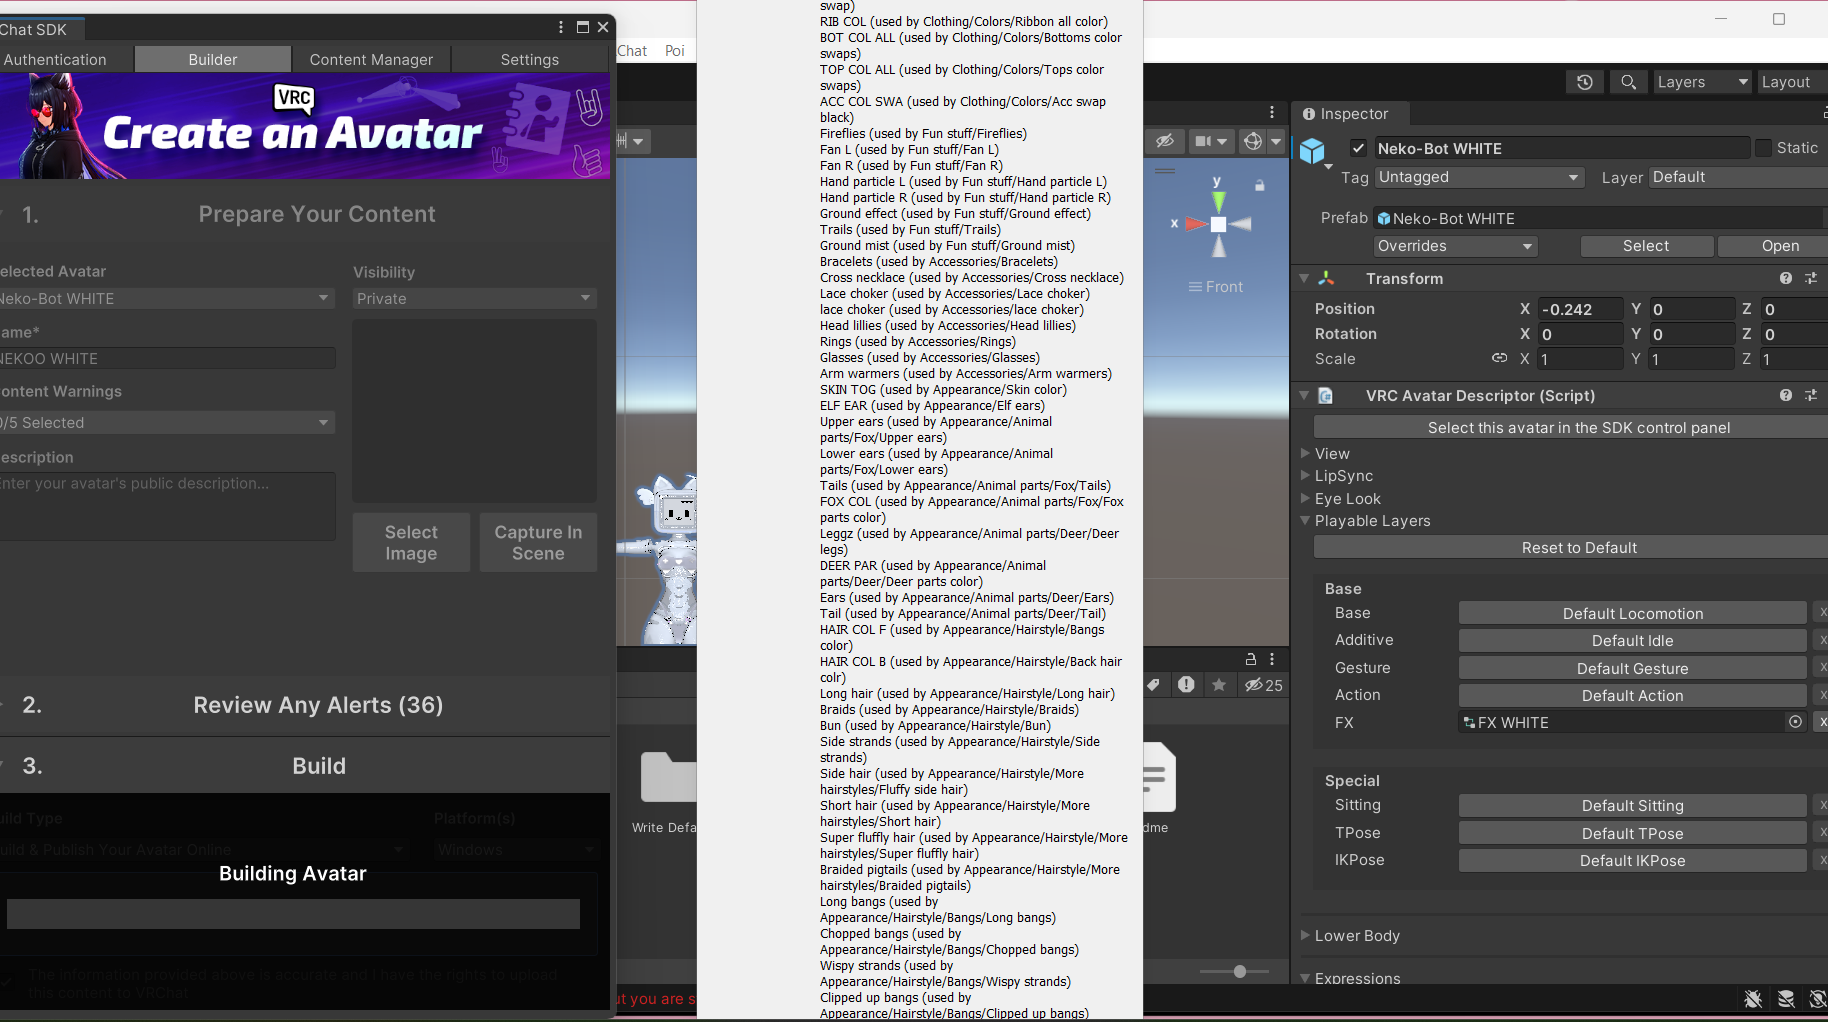Open the SDK Settings tab
Image resolution: width=1828 pixels, height=1022 pixels.
(x=530, y=59)
